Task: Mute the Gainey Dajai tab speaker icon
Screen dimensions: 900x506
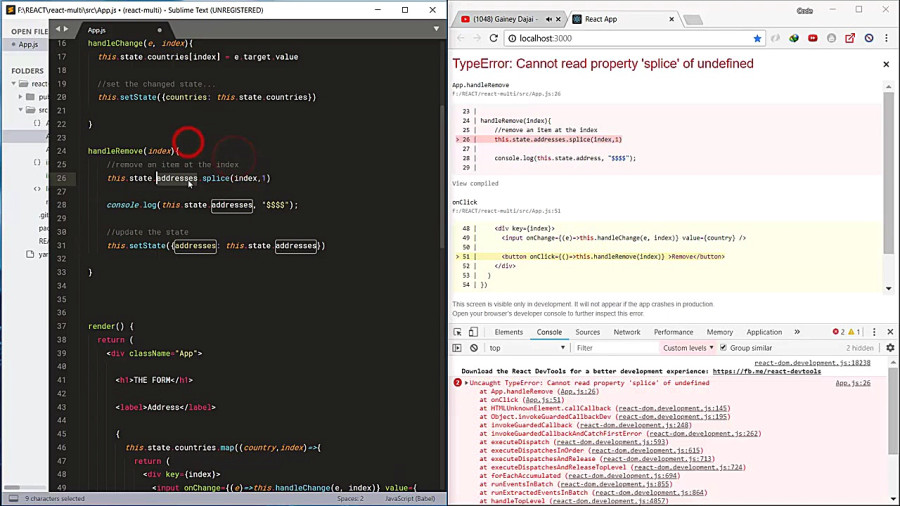Action: tap(548, 19)
